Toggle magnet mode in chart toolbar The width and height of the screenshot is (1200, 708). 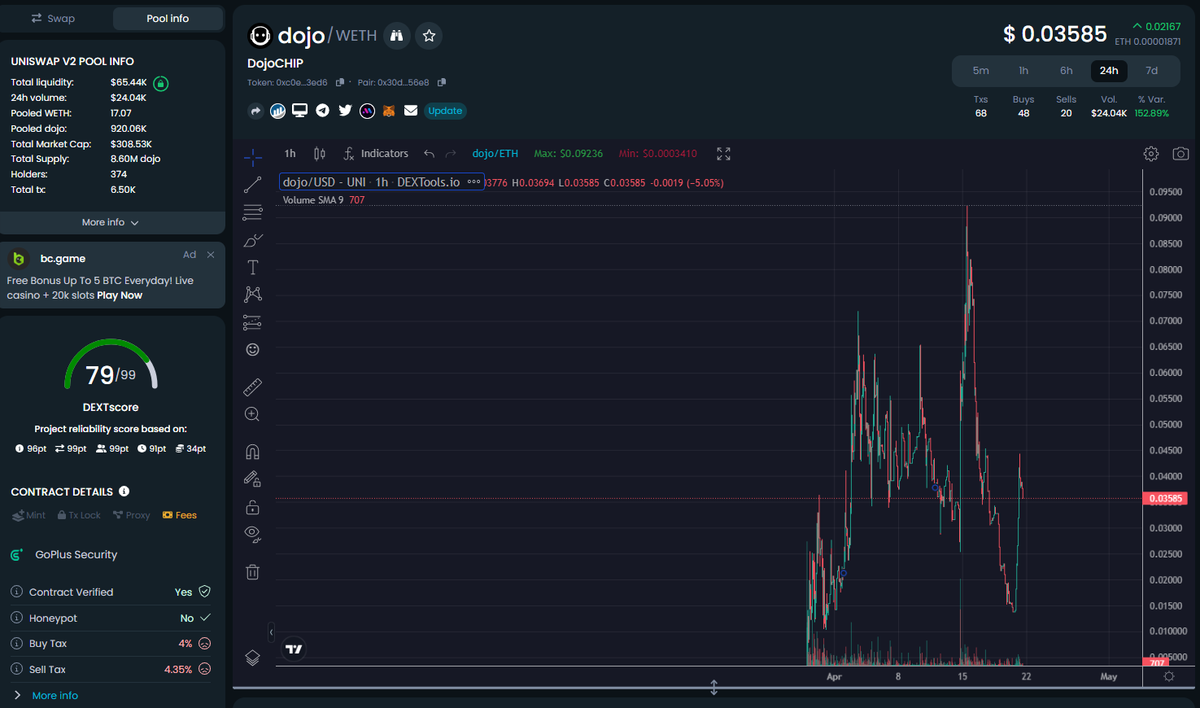[253, 452]
